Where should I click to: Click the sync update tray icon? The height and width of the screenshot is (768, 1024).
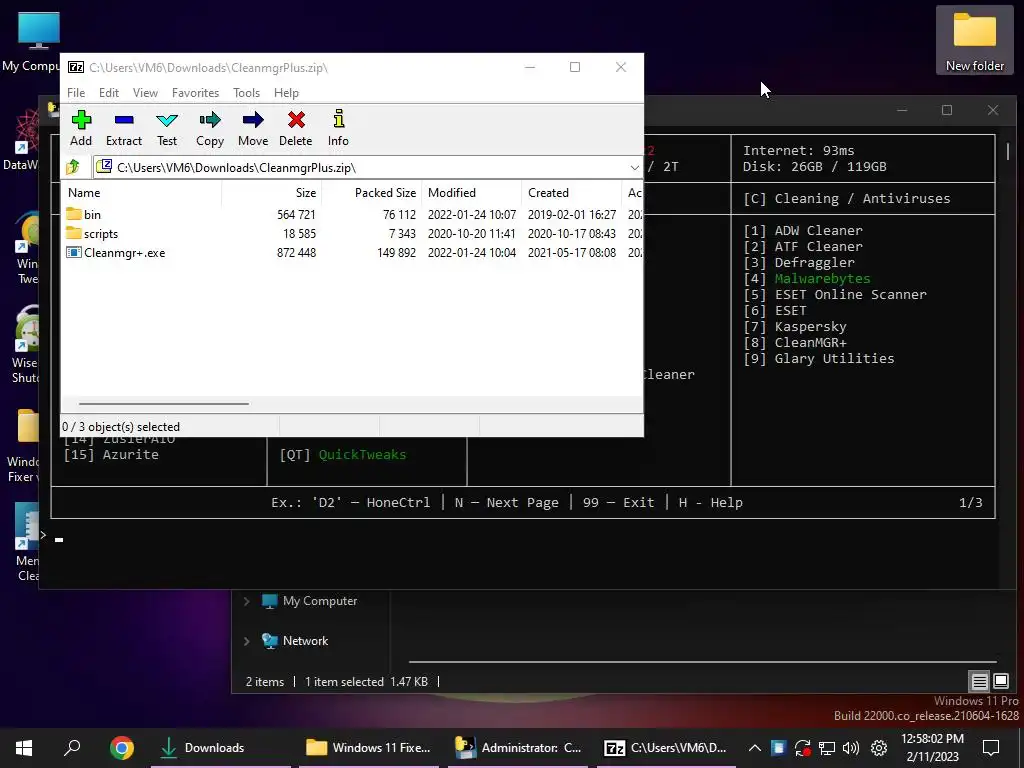[x=803, y=748]
